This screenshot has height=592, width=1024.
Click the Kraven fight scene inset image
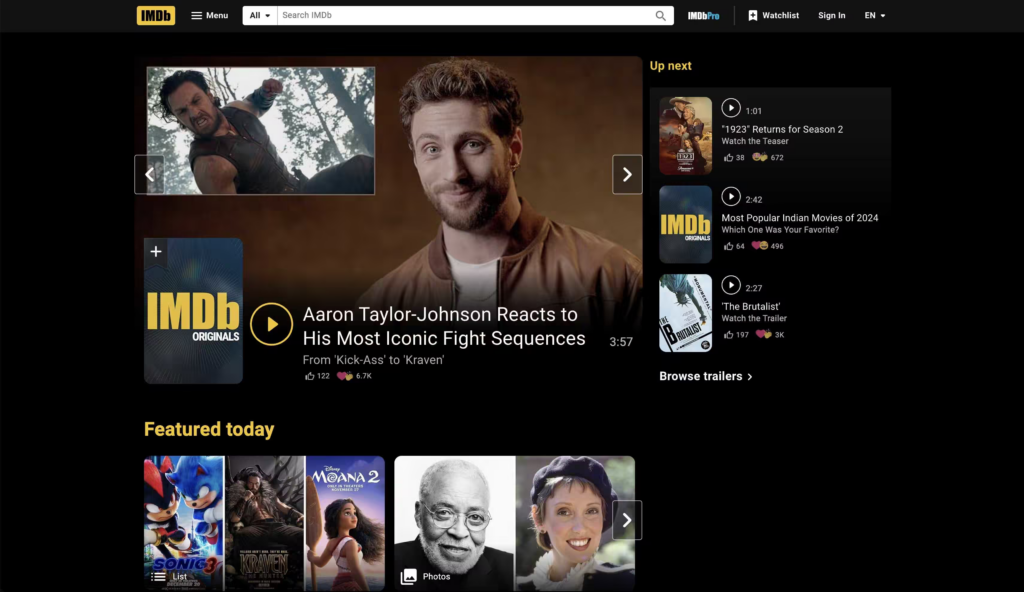261,130
